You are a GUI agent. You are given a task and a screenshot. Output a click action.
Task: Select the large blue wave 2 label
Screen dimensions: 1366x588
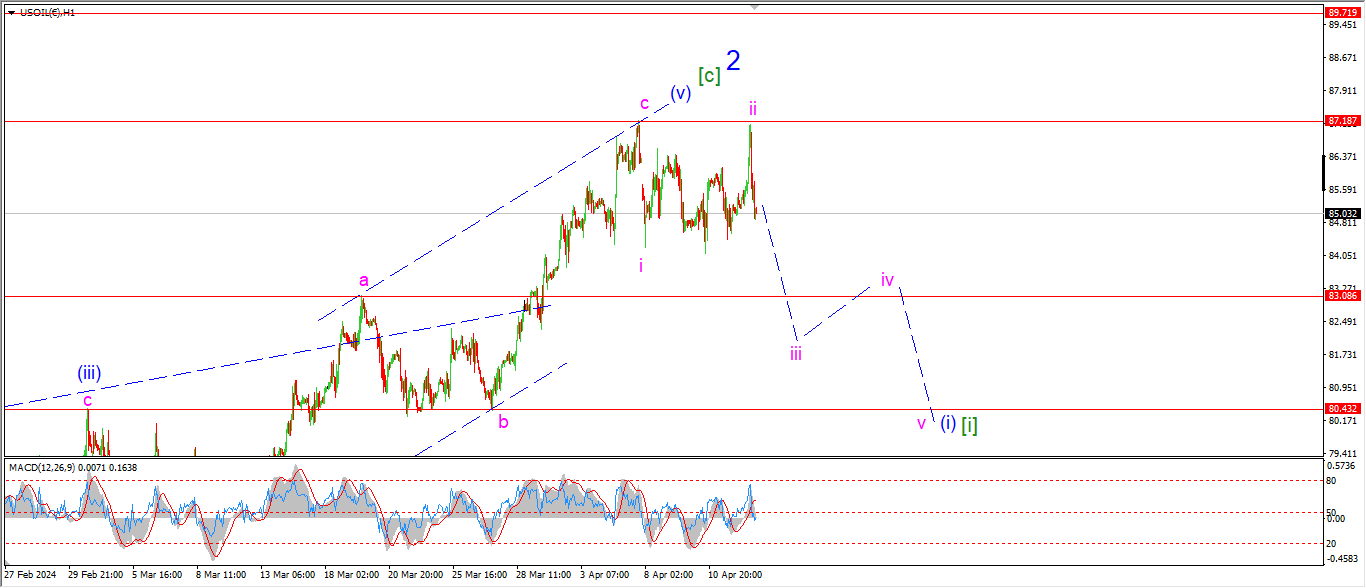[734, 61]
